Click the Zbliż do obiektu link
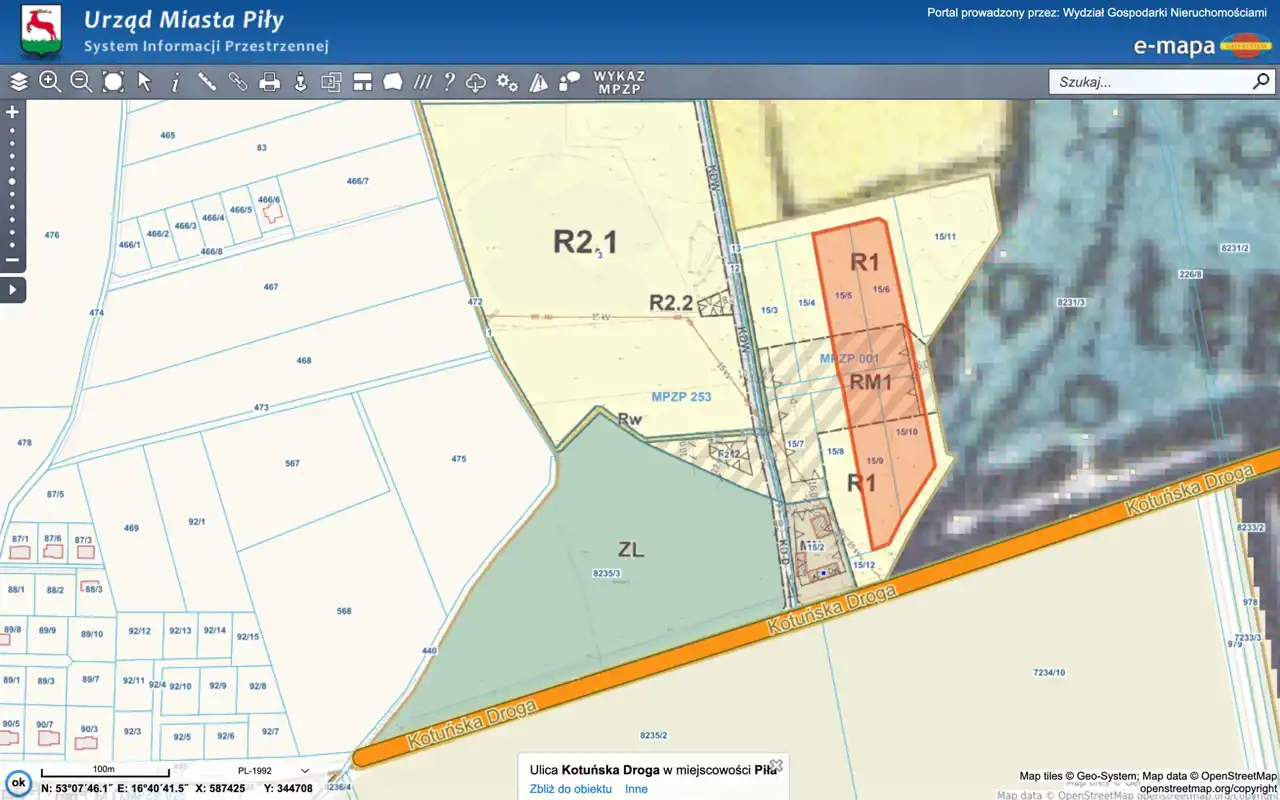1280x800 pixels. point(570,789)
